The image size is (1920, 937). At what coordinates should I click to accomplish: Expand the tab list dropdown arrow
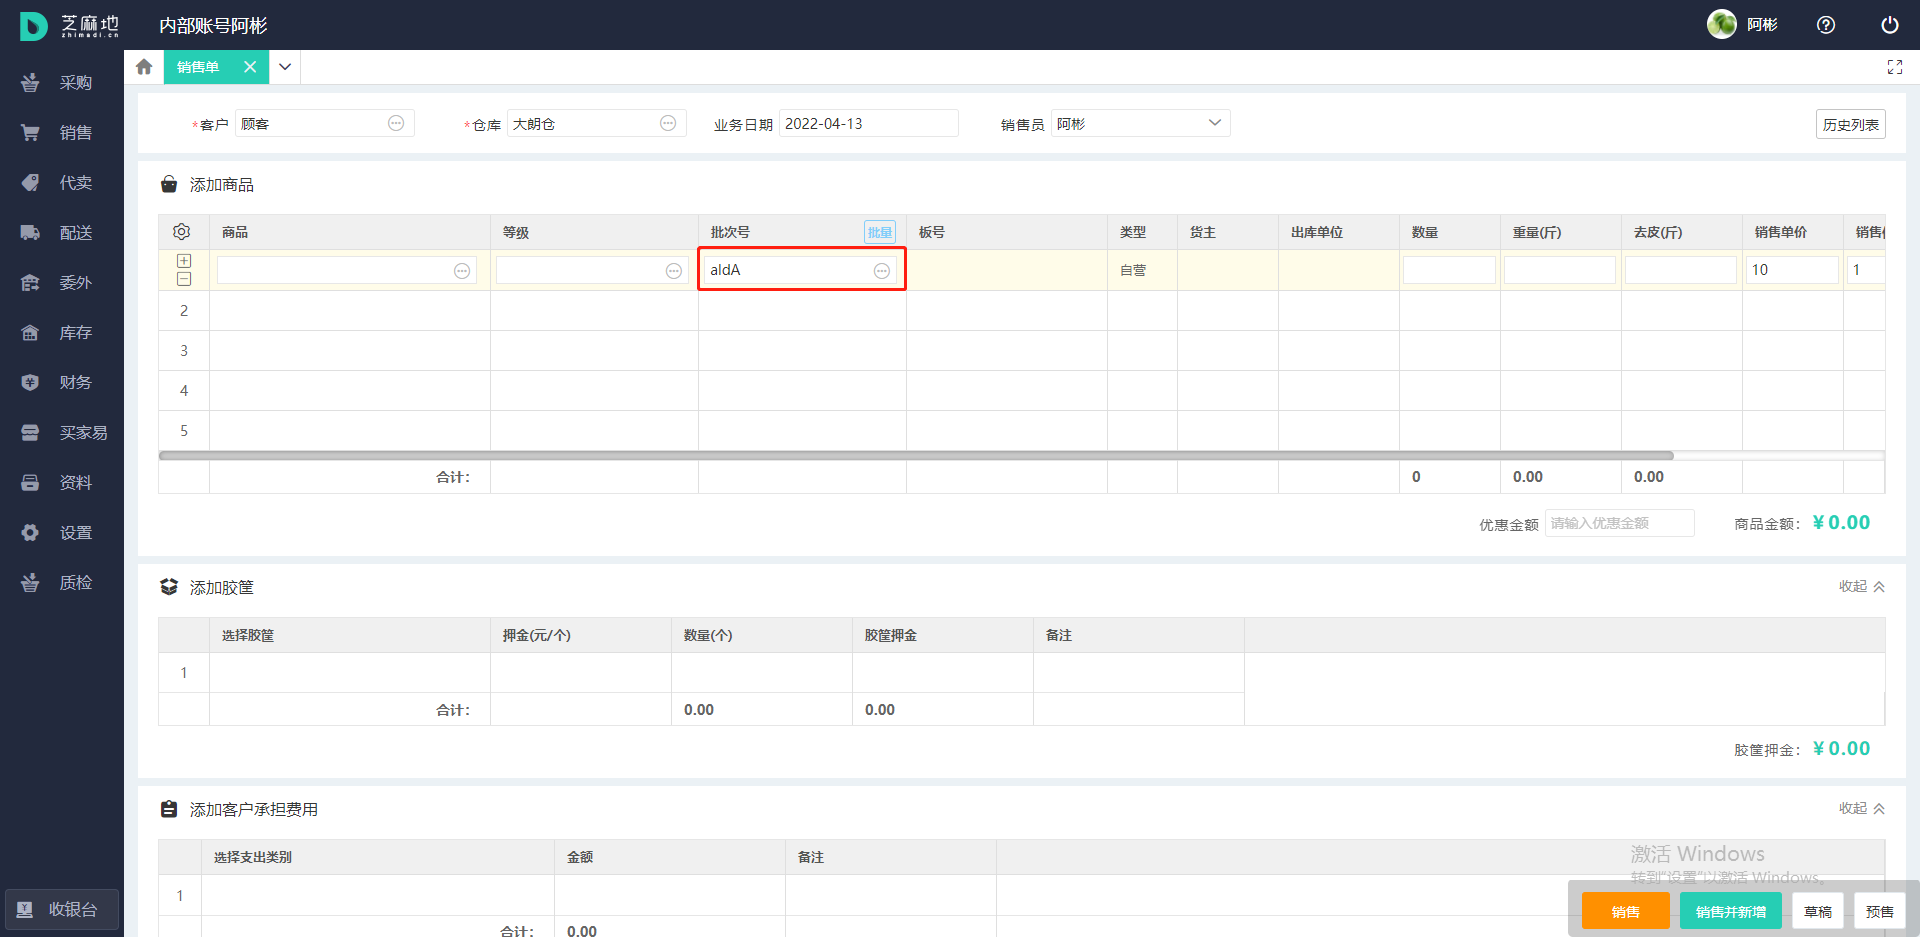pos(285,67)
